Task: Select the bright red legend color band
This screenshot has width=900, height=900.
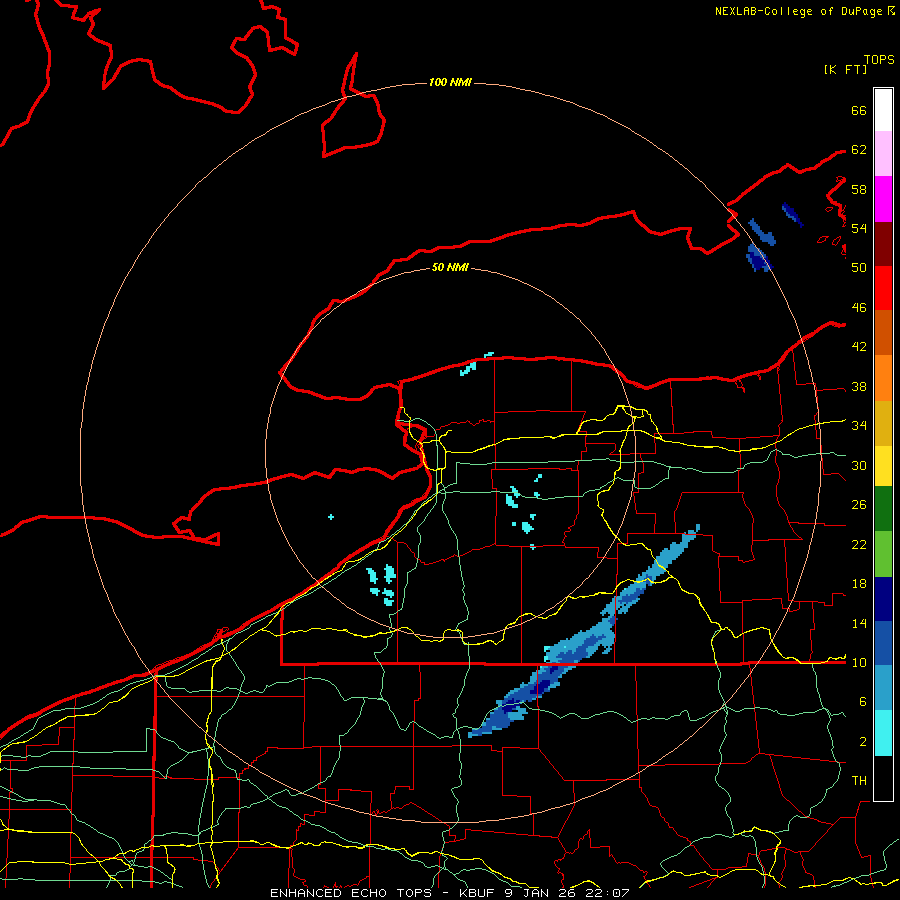Action: click(883, 288)
